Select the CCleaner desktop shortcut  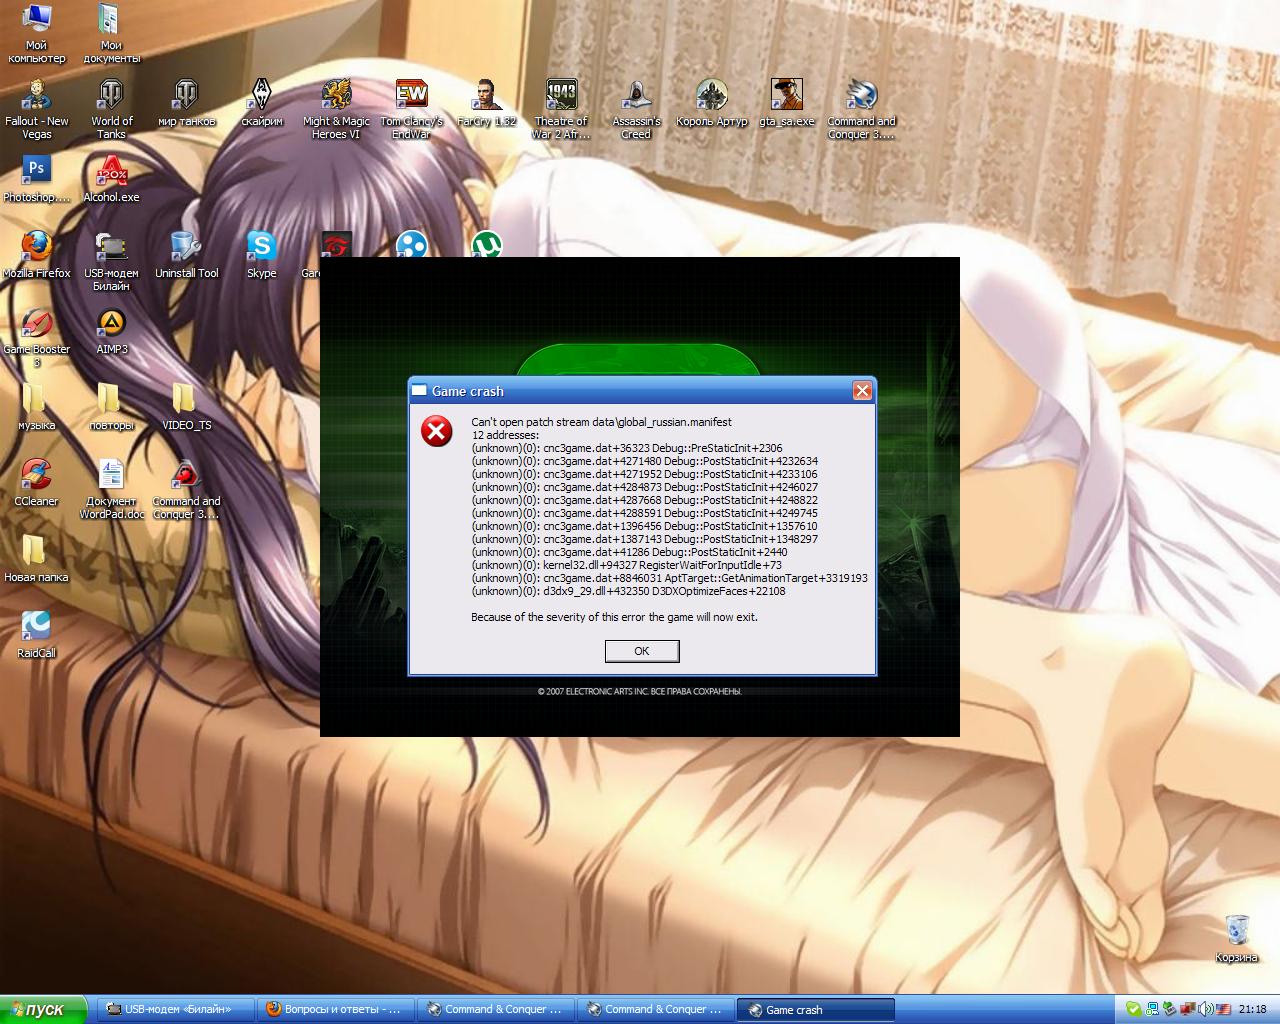37,483
